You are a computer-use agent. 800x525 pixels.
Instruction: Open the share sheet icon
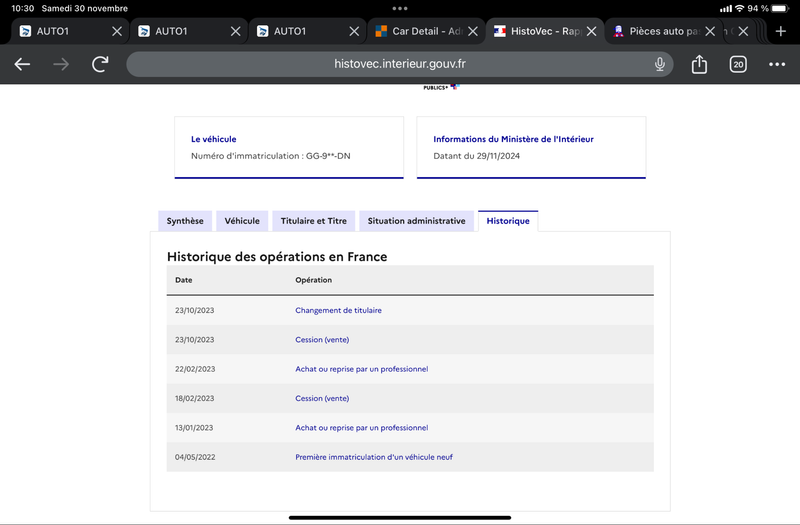[699, 64]
